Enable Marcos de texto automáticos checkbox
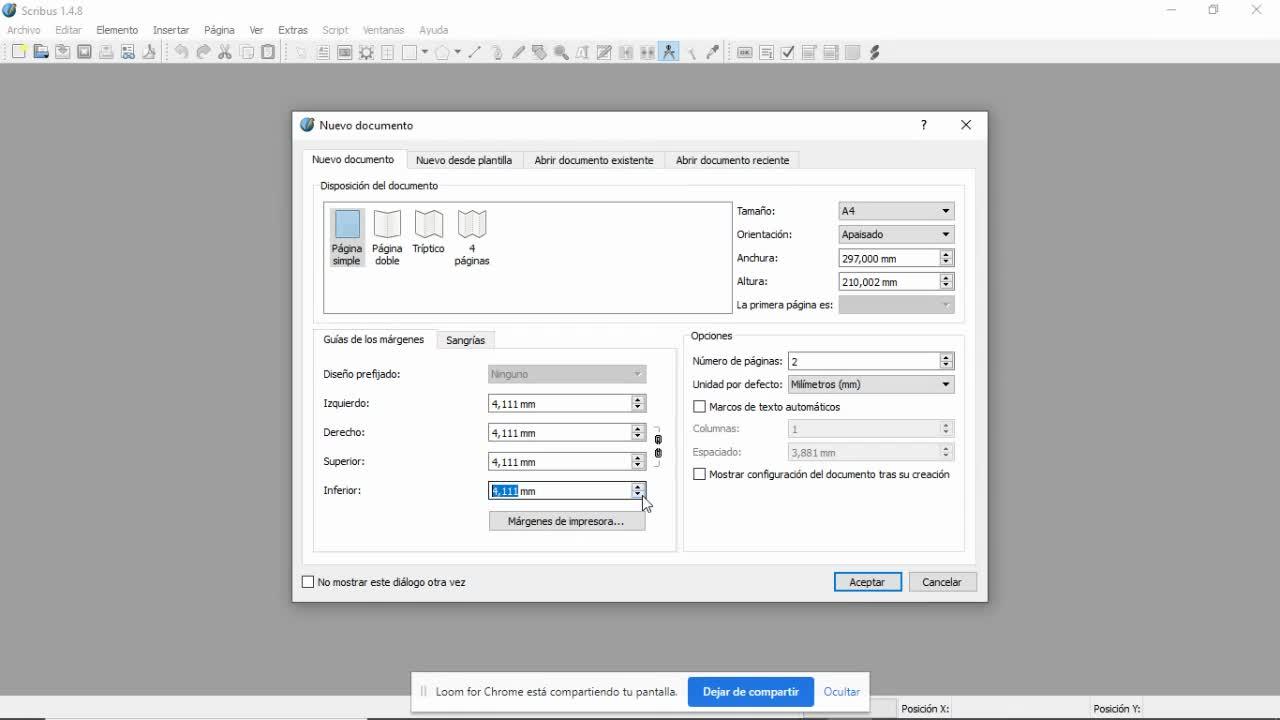The width and height of the screenshot is (1280, 720). point(700,407)
